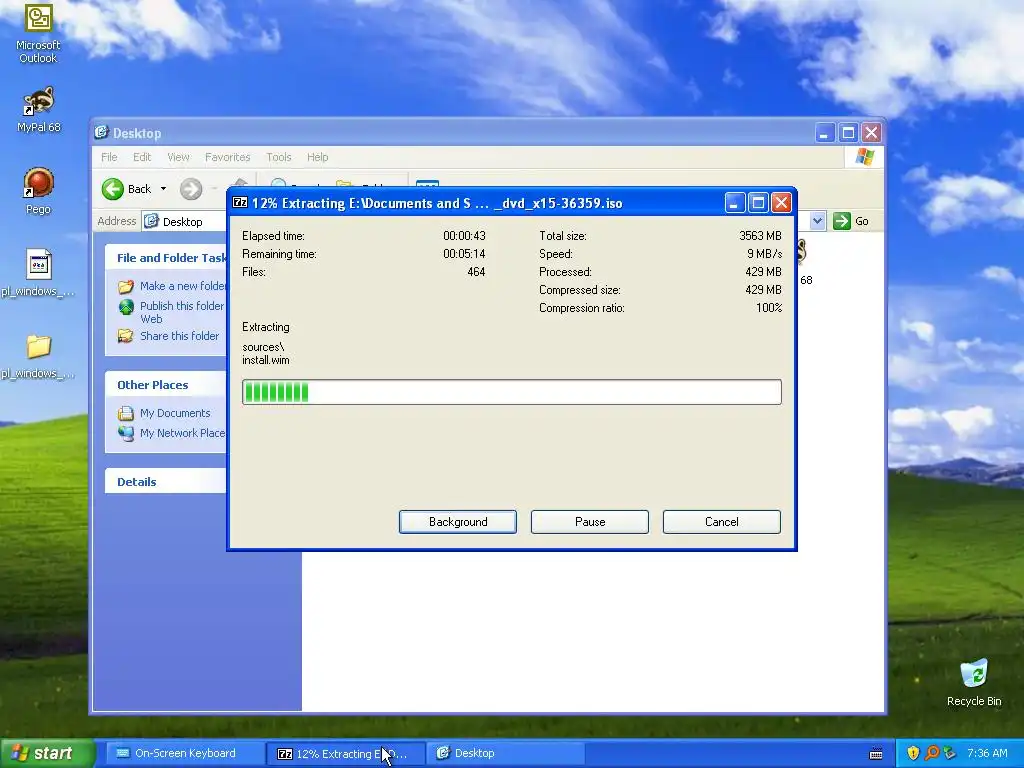Click the Windows flag logo in toolbar
This screenshot has width=1024, height=768.
(x=865, y=157)
